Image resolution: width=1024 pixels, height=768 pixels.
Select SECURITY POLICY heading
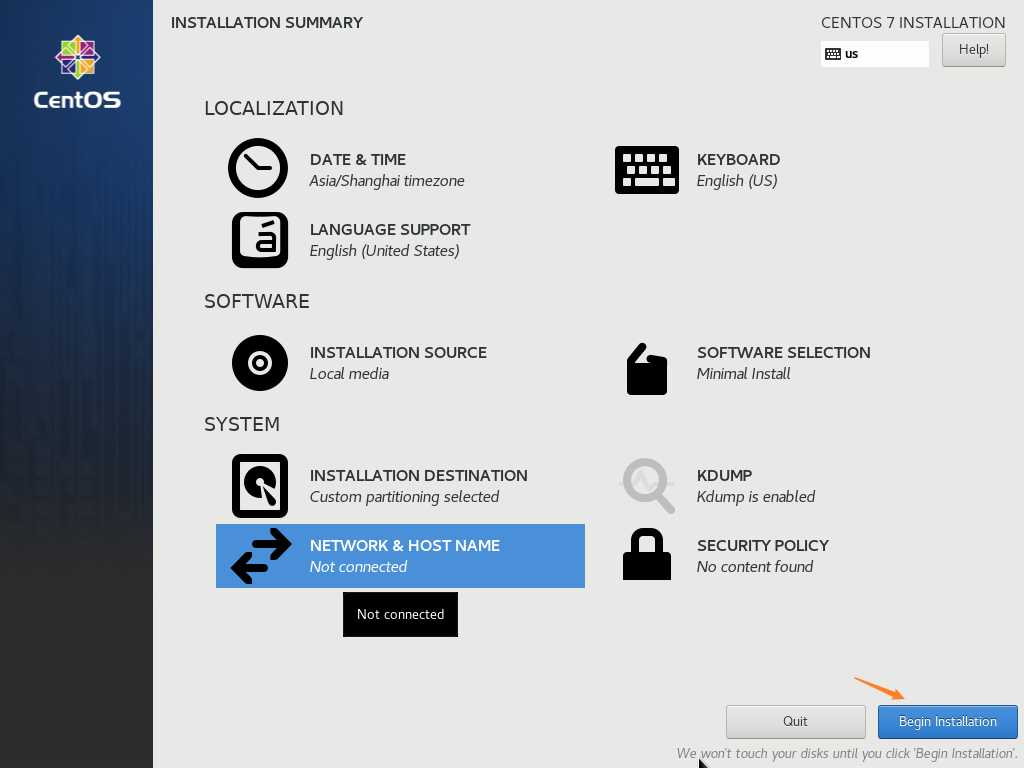point(762,545)
